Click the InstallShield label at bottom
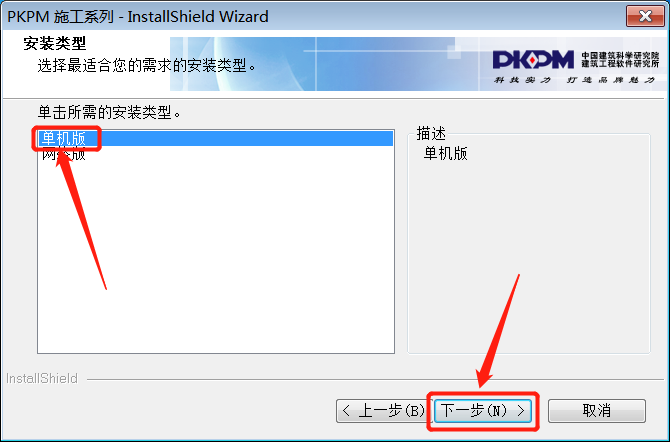This screenshot has width=670, height=442. point(42,378)
